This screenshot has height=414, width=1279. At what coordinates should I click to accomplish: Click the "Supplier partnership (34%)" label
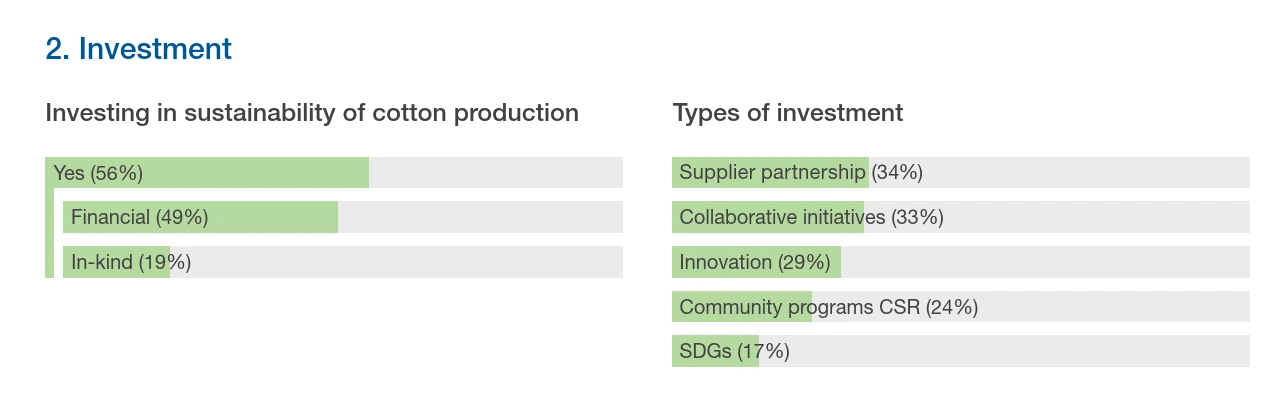800,172
